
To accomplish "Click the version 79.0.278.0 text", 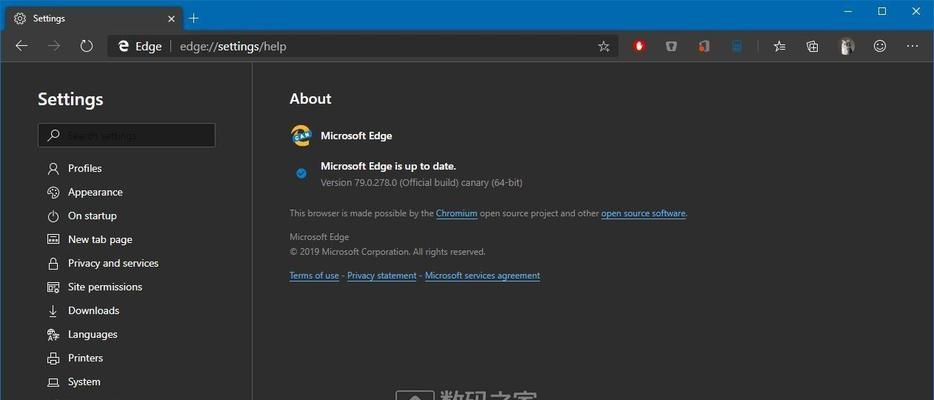I will tap(421, 183).
